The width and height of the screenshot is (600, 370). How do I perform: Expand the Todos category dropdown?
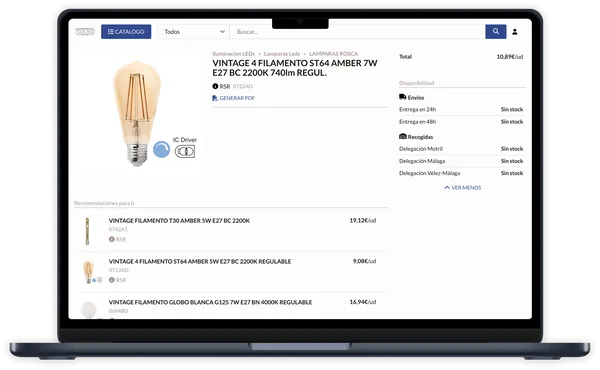click(x=194, y=32)
